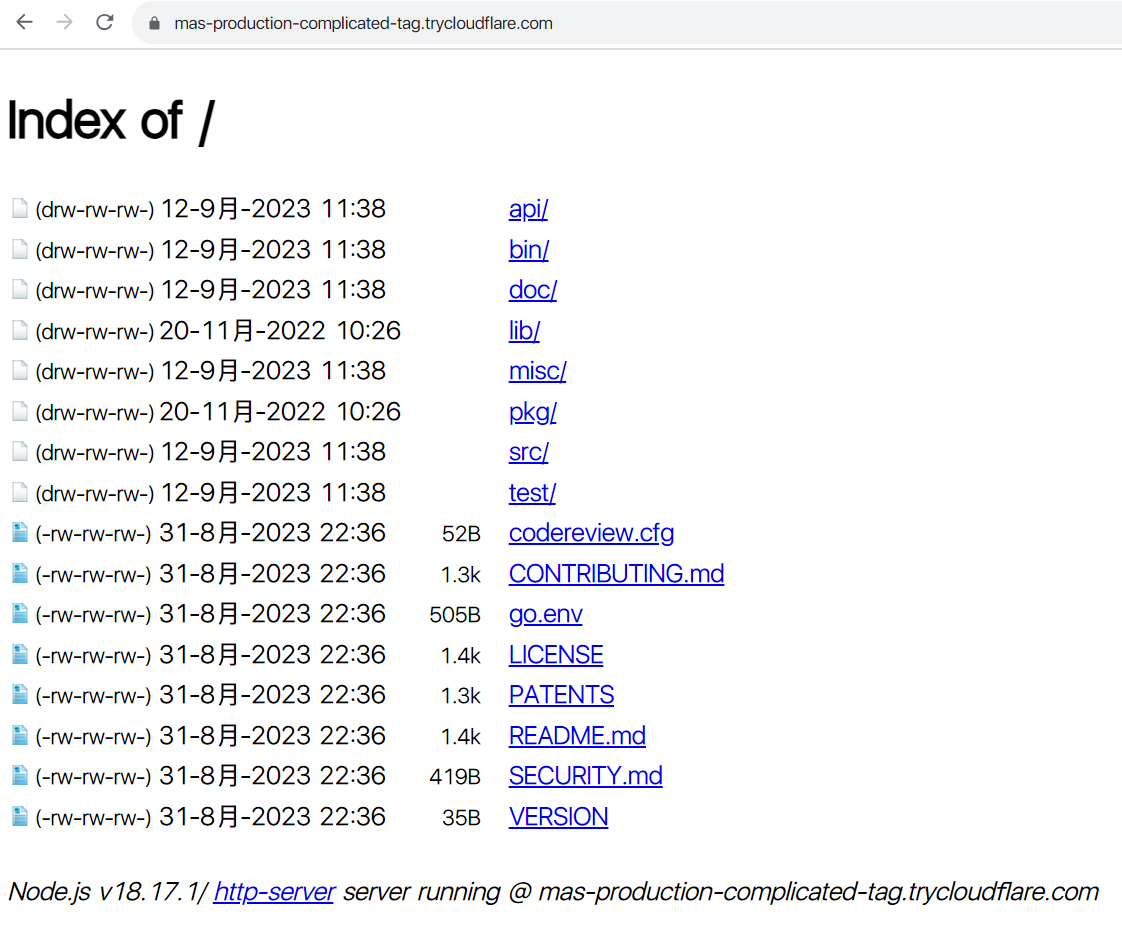Open the bin/ directory link
This screenshot has width=1122, height=925.
[x=528, y=250]
